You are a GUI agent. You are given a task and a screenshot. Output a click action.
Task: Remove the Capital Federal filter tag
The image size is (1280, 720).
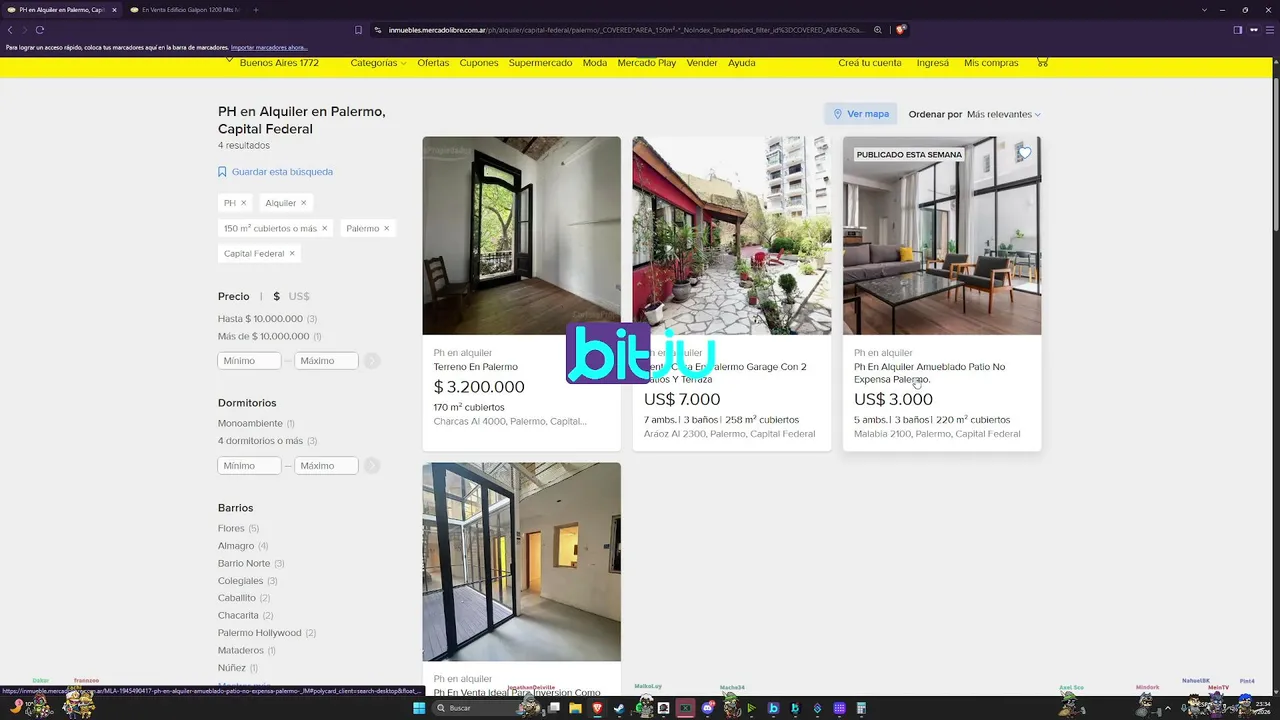coord(292,254)
